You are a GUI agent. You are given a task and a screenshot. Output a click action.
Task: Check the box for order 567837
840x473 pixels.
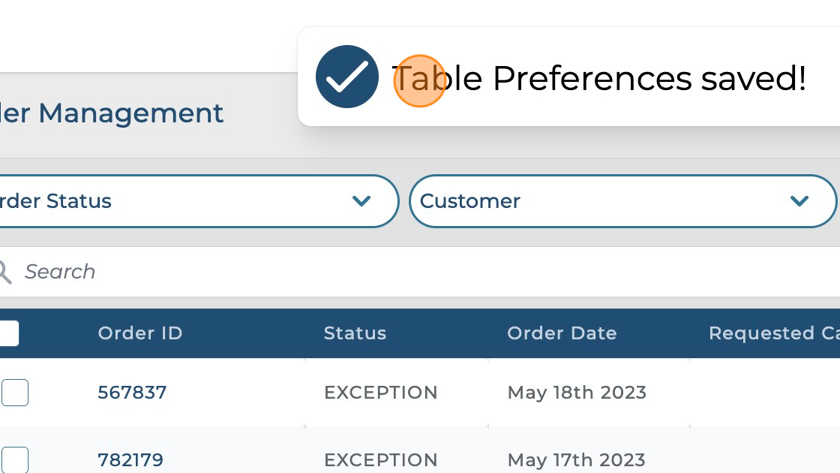(15, 392)
